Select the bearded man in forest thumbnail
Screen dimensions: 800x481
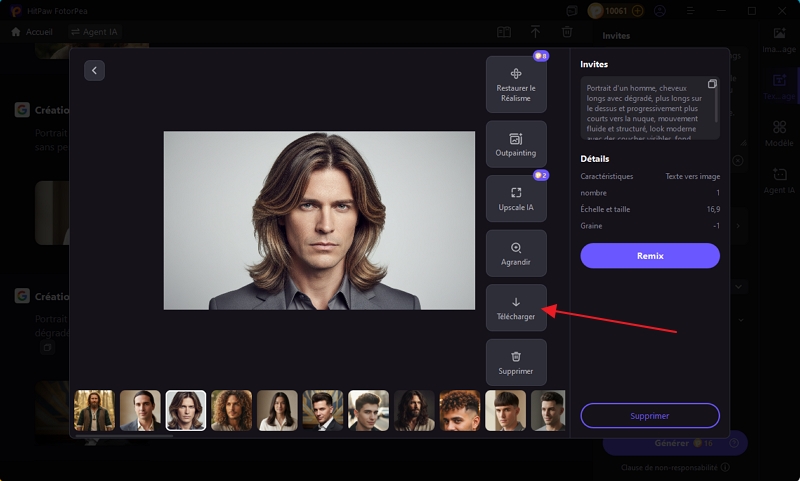(94, 411)
